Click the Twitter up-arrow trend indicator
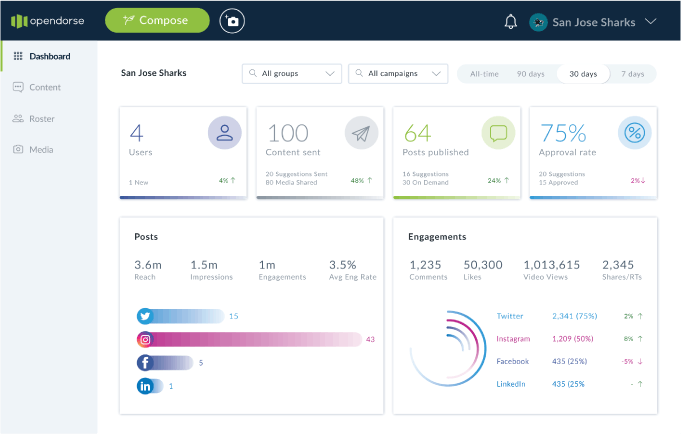681x434 pixels. click(x=640, y=316)
